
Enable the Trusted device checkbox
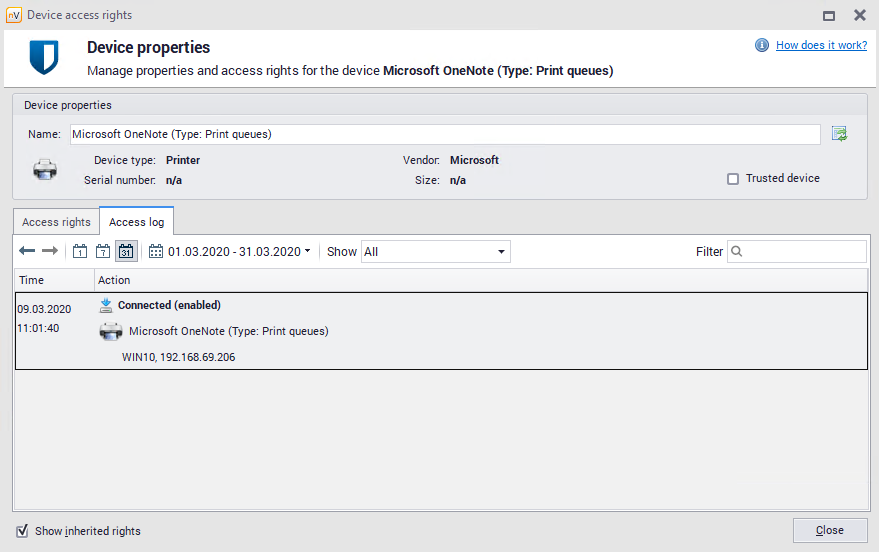[733, 179]
